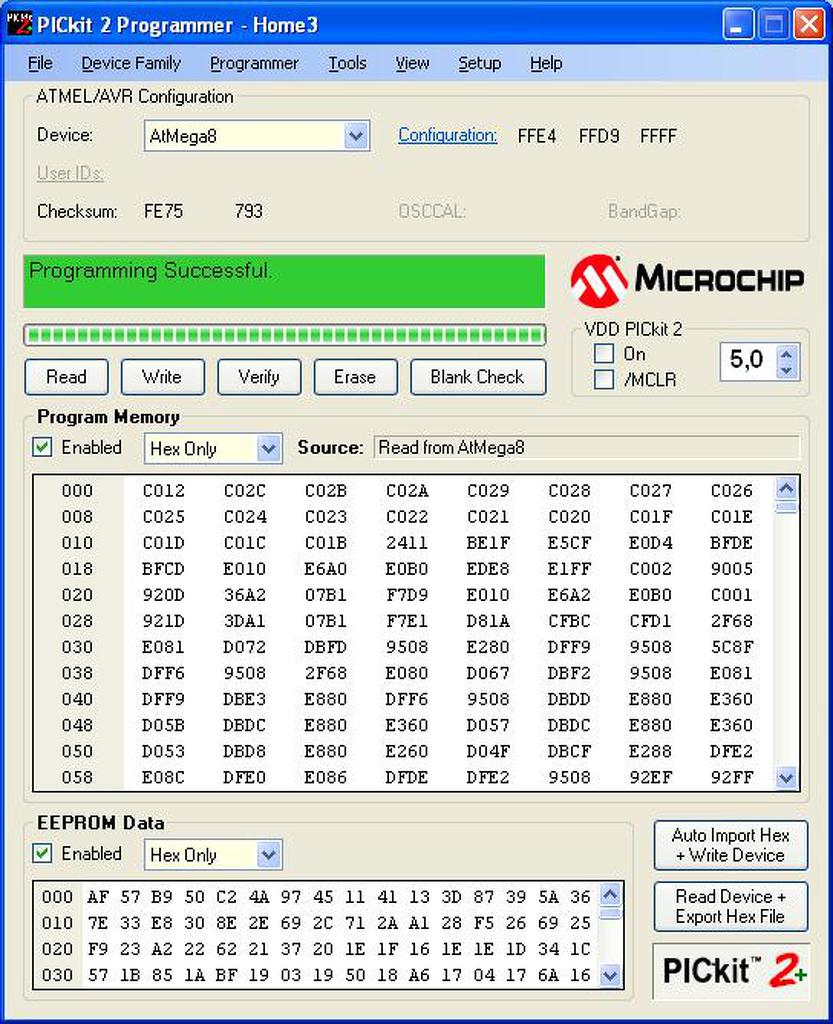
Task: Select program memory cell D81A
Action: (x=488, y=621)
